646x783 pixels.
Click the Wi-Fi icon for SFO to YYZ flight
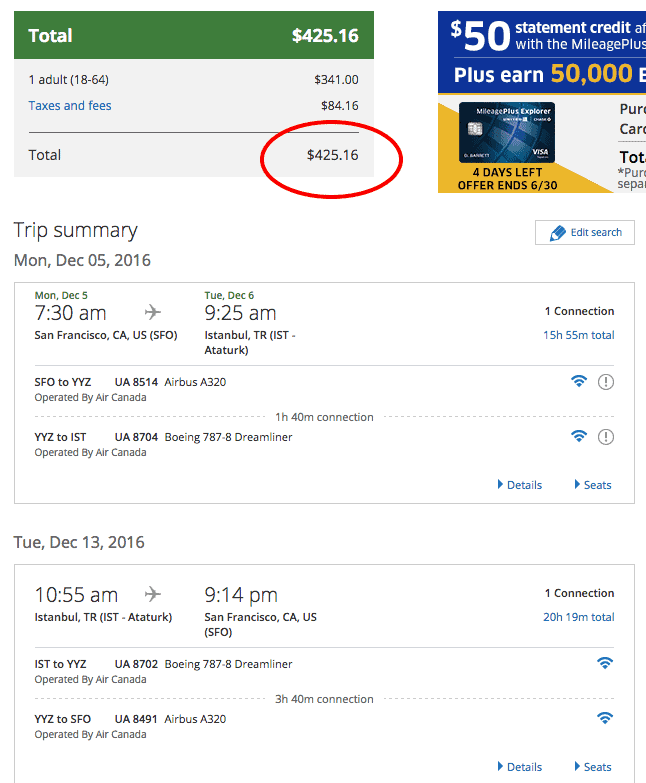coord(579,381)
